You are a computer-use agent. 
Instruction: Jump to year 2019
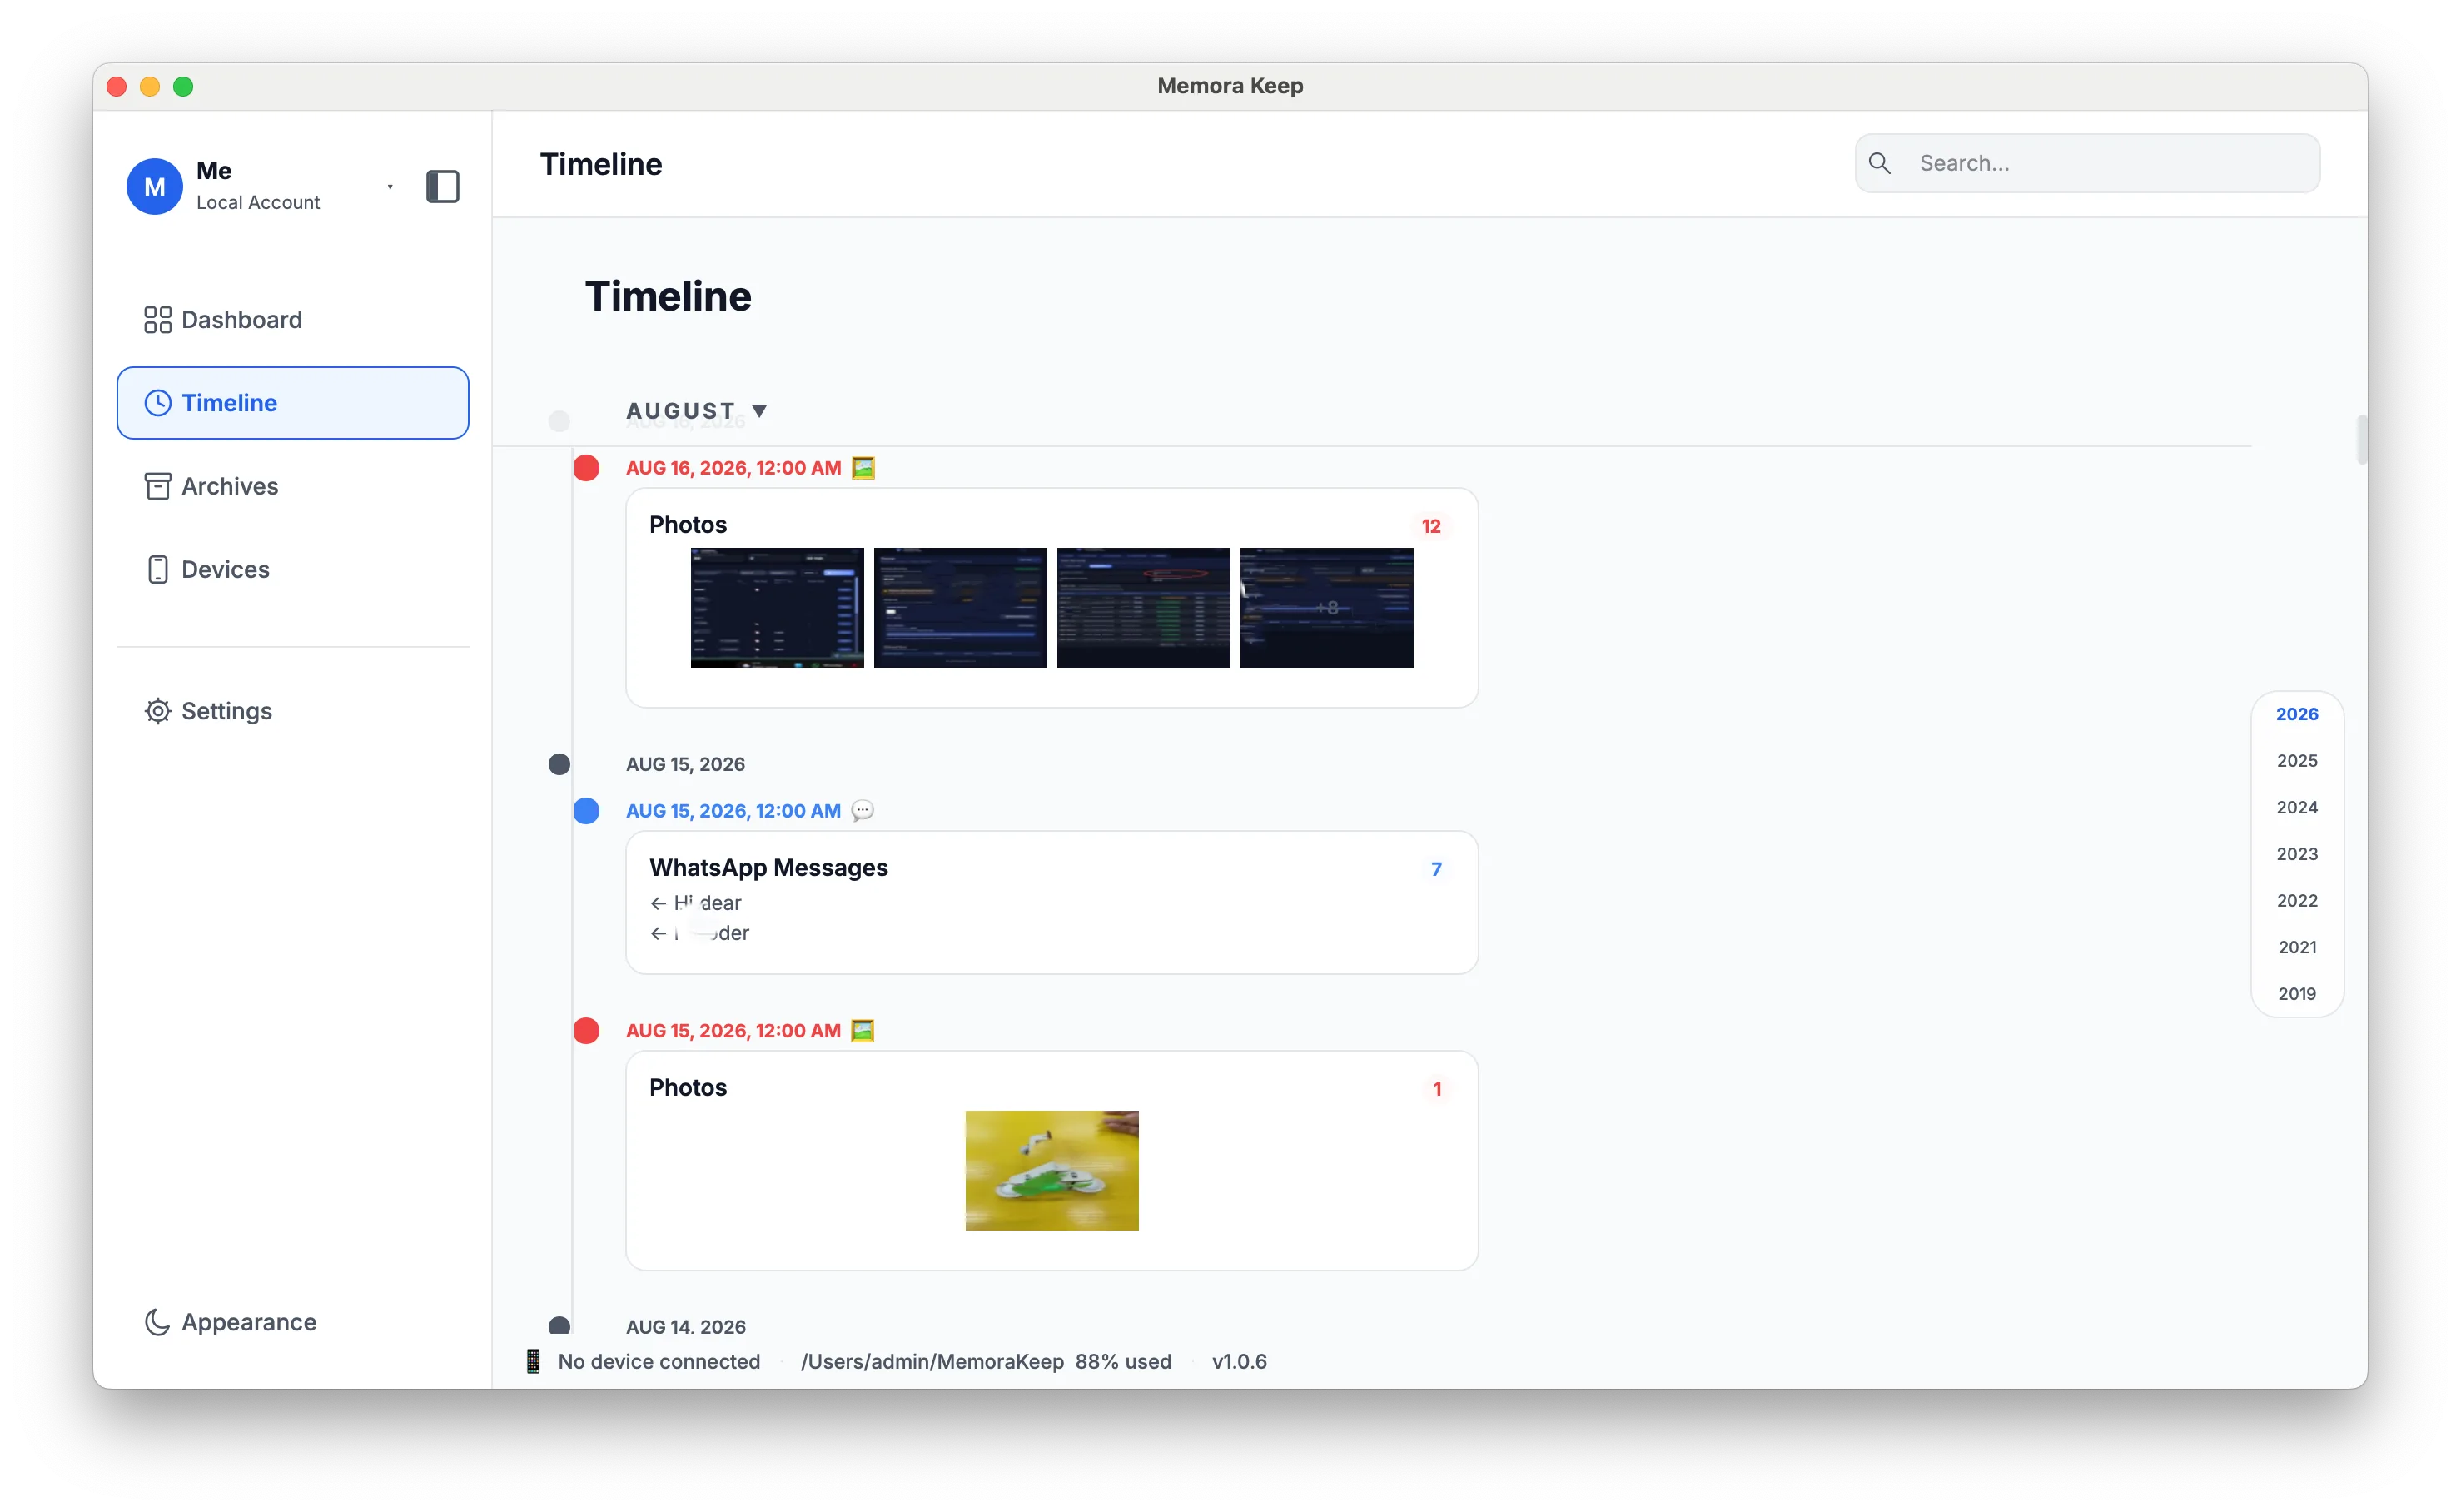pyautogui.click(x=2297, y=994)
